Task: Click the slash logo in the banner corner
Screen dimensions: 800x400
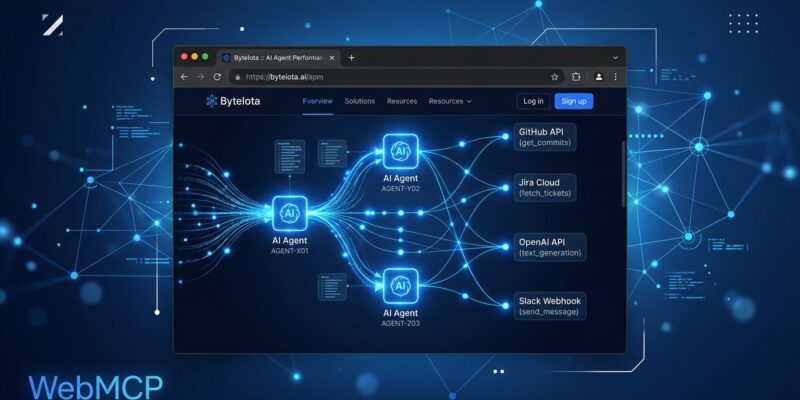Action: click(x=53, y=25)
